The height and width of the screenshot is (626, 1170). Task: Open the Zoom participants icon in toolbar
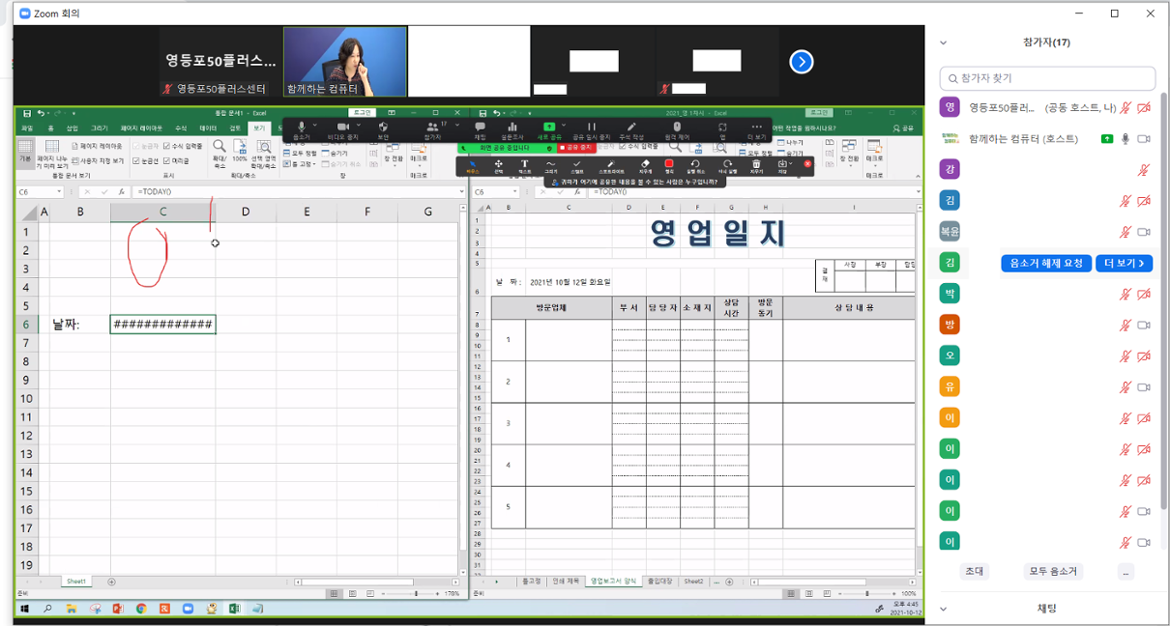point(432,128)
